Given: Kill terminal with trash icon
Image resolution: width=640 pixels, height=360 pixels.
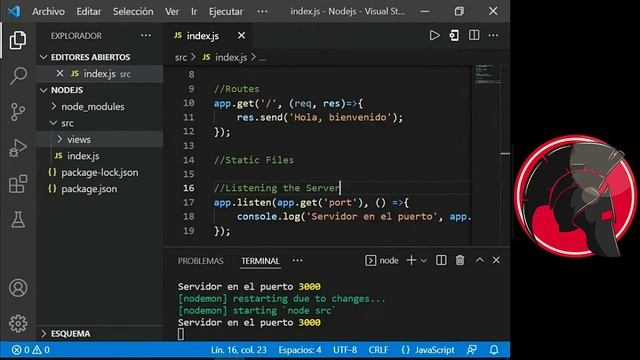Looking at the screenshot, I should pyautogui.click(x=460, y=260).
